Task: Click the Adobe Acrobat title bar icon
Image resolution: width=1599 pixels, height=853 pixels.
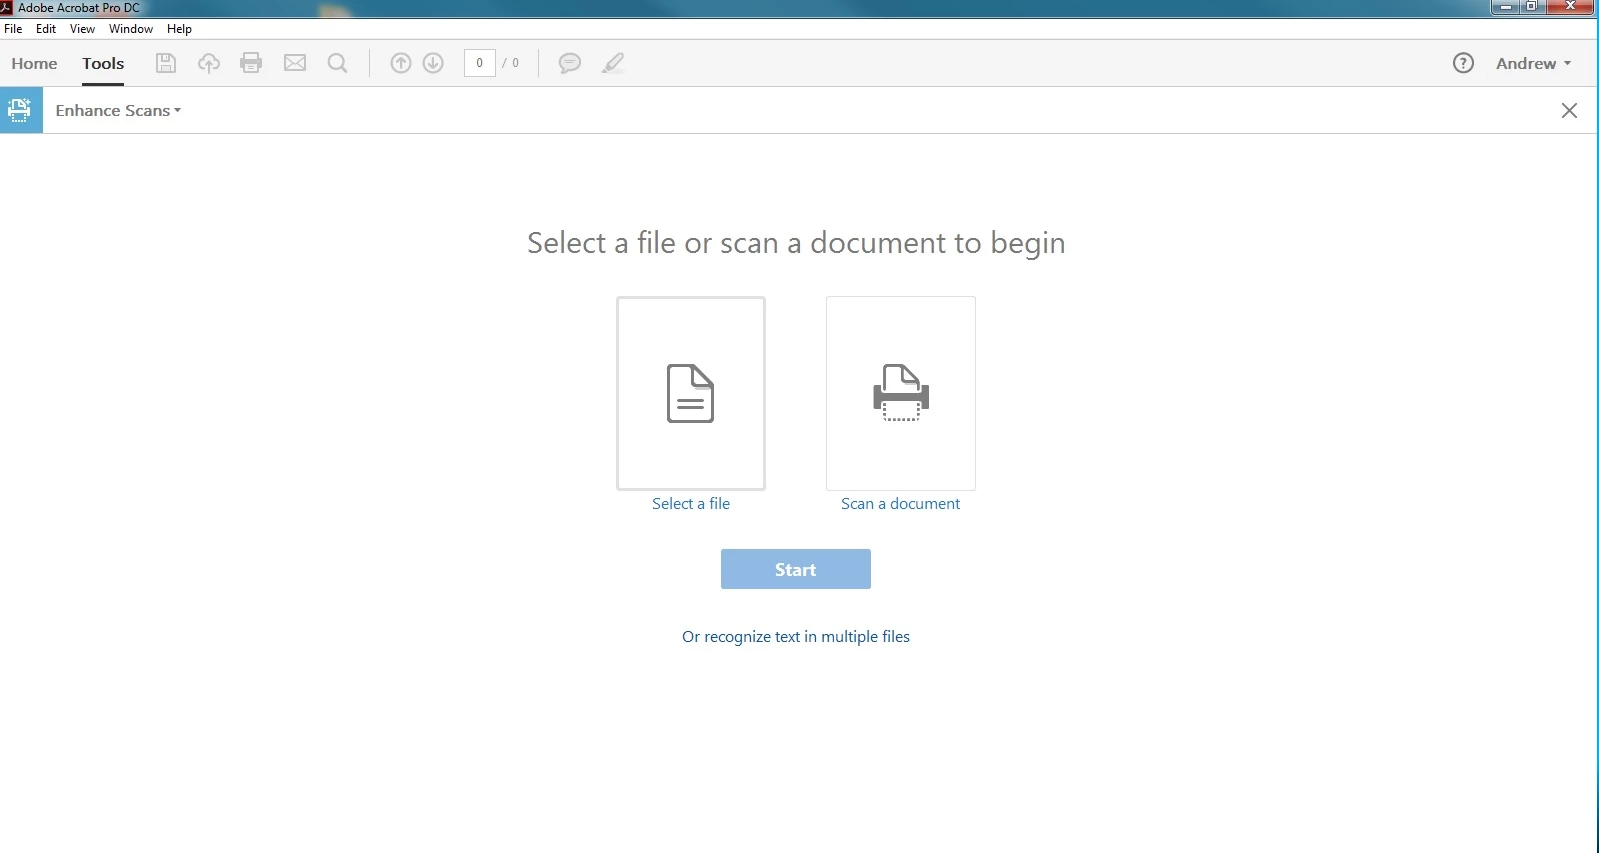Action: pos(7,7)
